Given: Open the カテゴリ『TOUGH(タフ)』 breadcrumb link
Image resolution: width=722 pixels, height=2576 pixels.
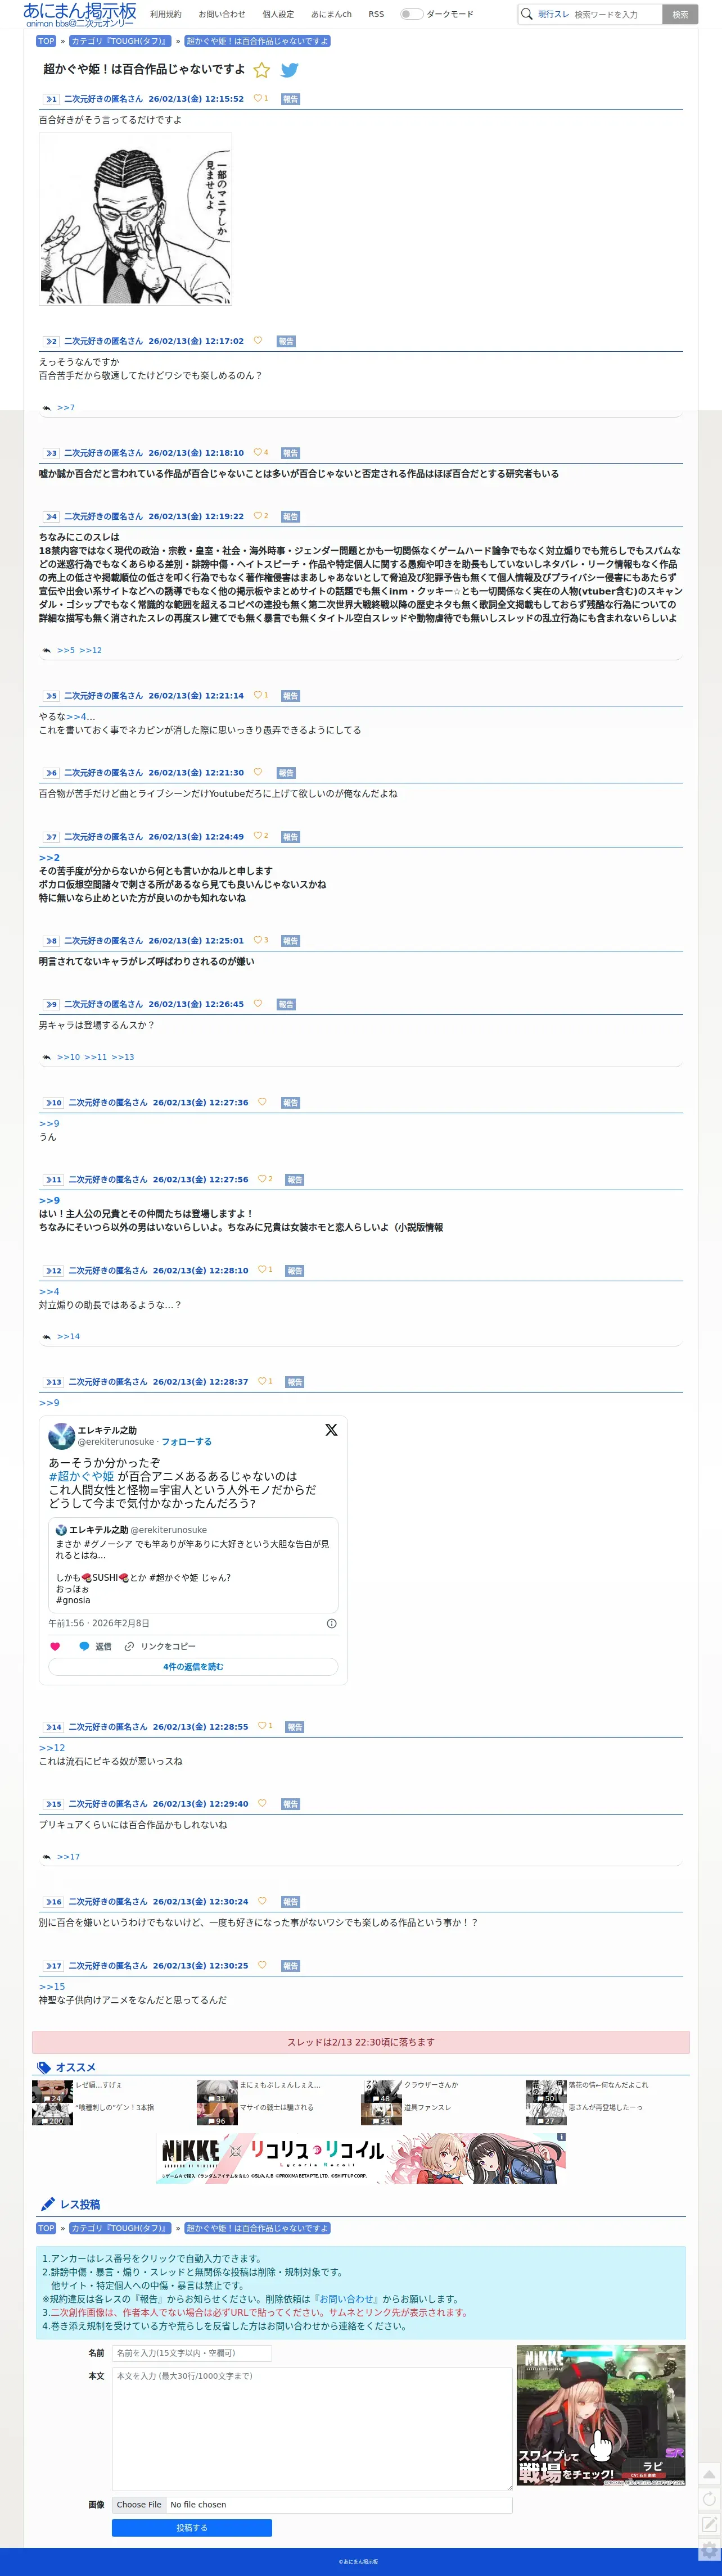Looking at the screenshot, I should pyautogui.click(x=120, y=41).
